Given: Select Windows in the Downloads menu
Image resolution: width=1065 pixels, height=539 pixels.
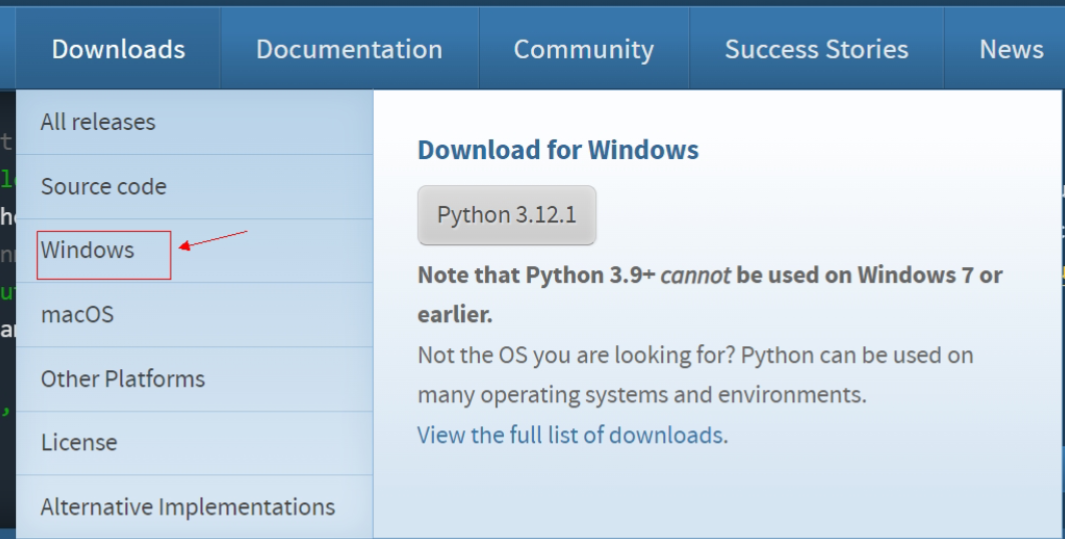Looking at the screenshot, I should (x=194, y=250).
